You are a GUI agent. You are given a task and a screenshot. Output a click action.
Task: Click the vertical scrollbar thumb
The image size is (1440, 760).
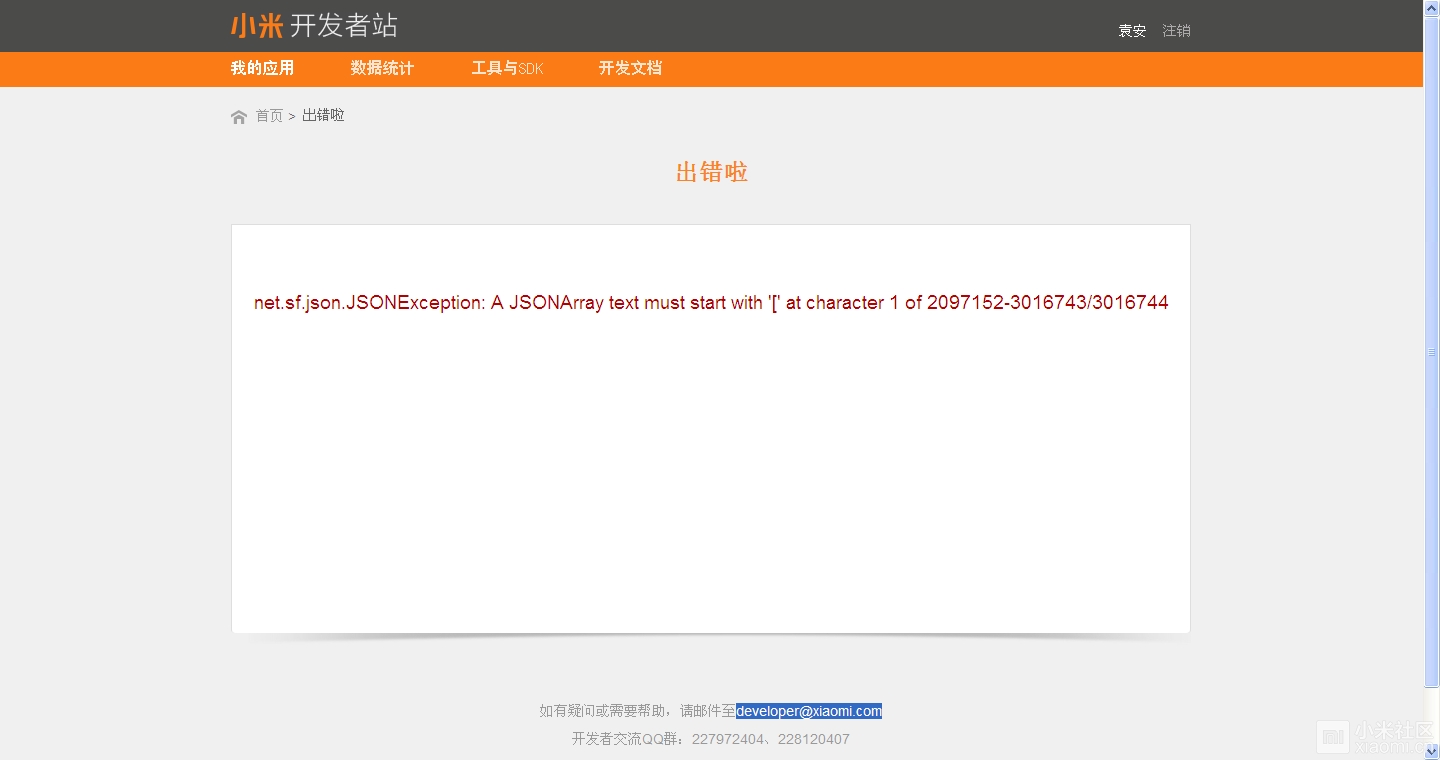(x=1432, y=352)
